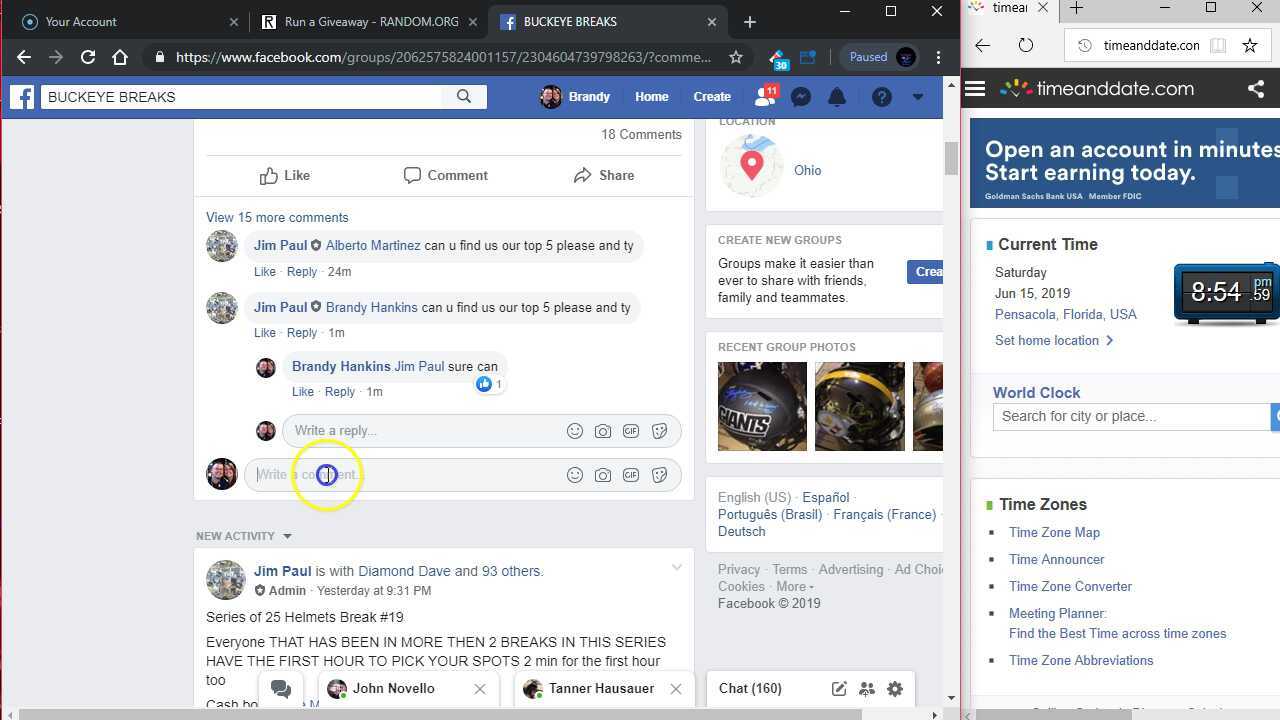Open chat settings gear icon
1280x720 pixels.
click(x=895, y=689)
